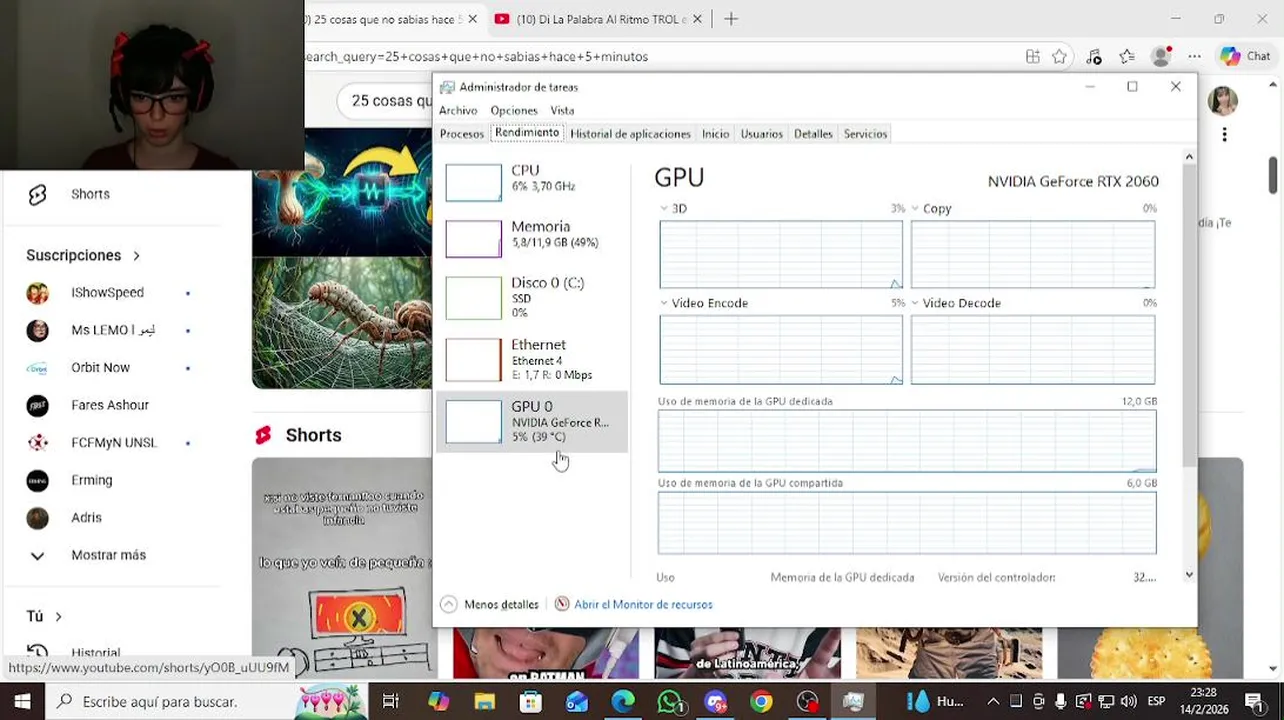Open Historial in YouTube sidebar
This screenshot has height=720, width=1284.
tap(95, 653)
